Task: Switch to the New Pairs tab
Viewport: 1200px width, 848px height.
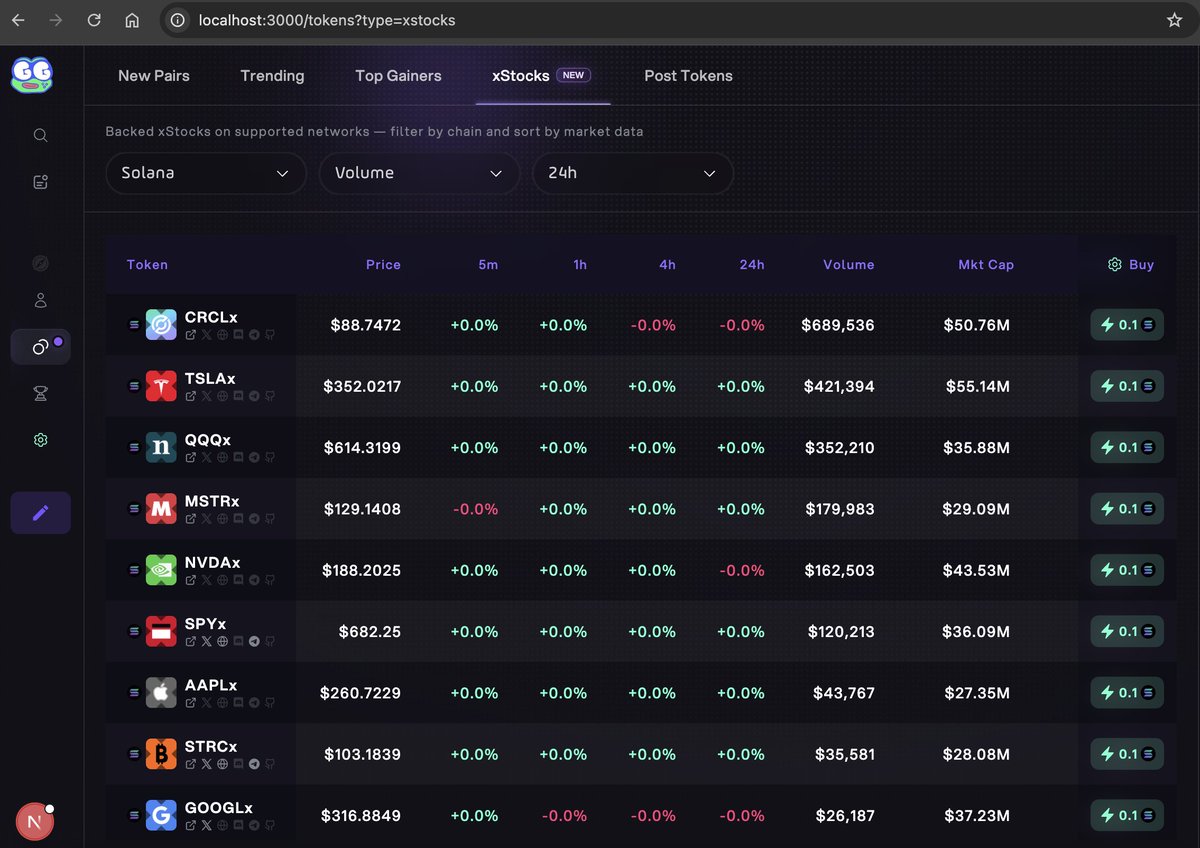Action: coord(154,76)
